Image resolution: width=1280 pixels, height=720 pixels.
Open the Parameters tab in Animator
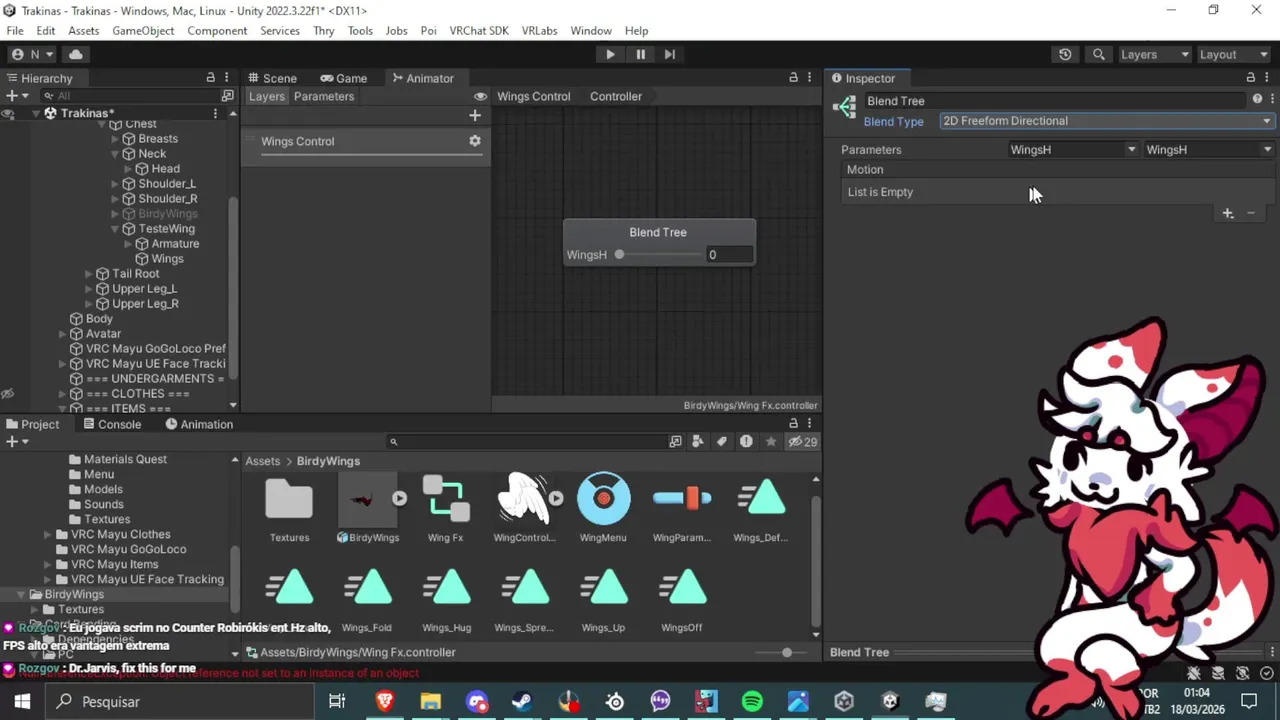[324, 96]
